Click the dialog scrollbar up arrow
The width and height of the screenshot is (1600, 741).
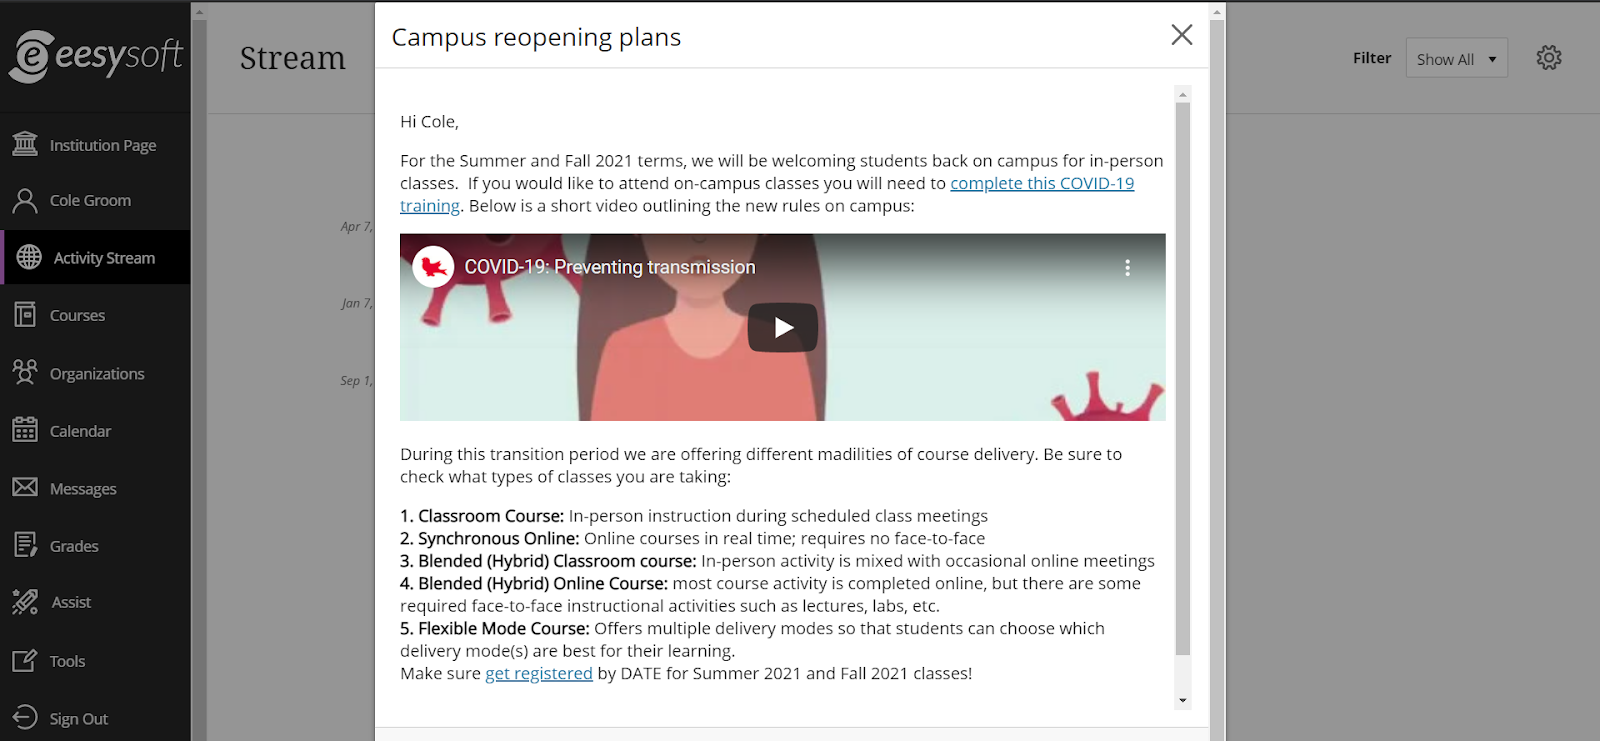pyautogui.click(x=1183, y=94)
